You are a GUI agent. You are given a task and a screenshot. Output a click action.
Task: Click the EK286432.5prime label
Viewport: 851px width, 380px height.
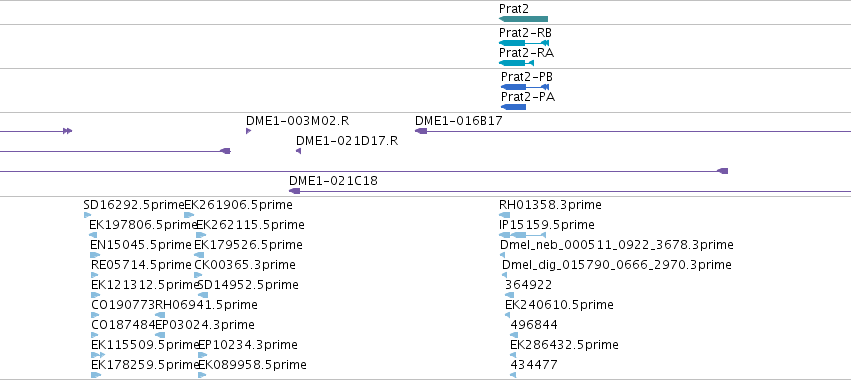point(564,345)
